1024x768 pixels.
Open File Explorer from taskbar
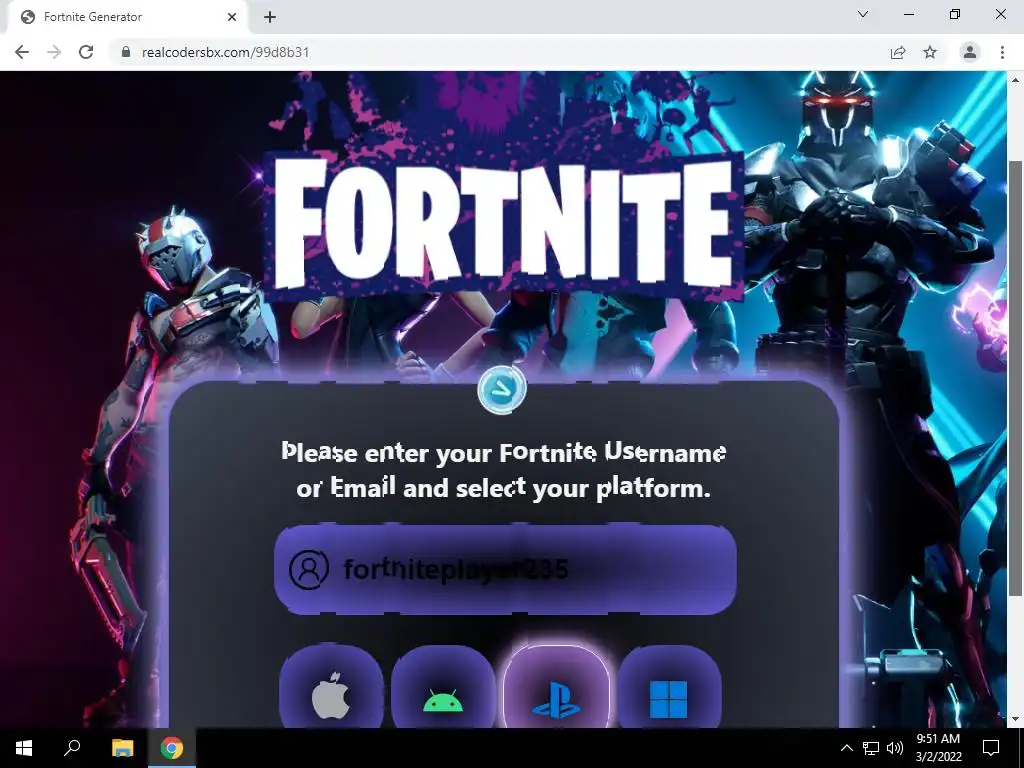tap(122, 748)
